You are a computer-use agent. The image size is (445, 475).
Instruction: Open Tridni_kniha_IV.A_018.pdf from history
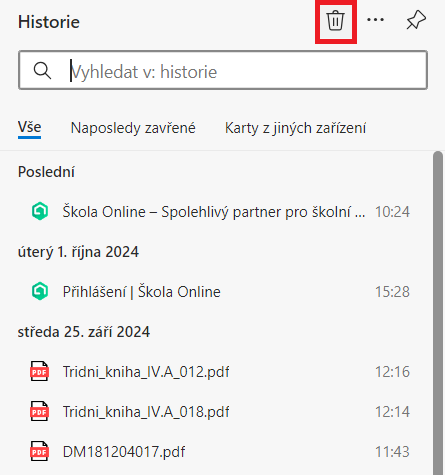(x=220, y=412)
